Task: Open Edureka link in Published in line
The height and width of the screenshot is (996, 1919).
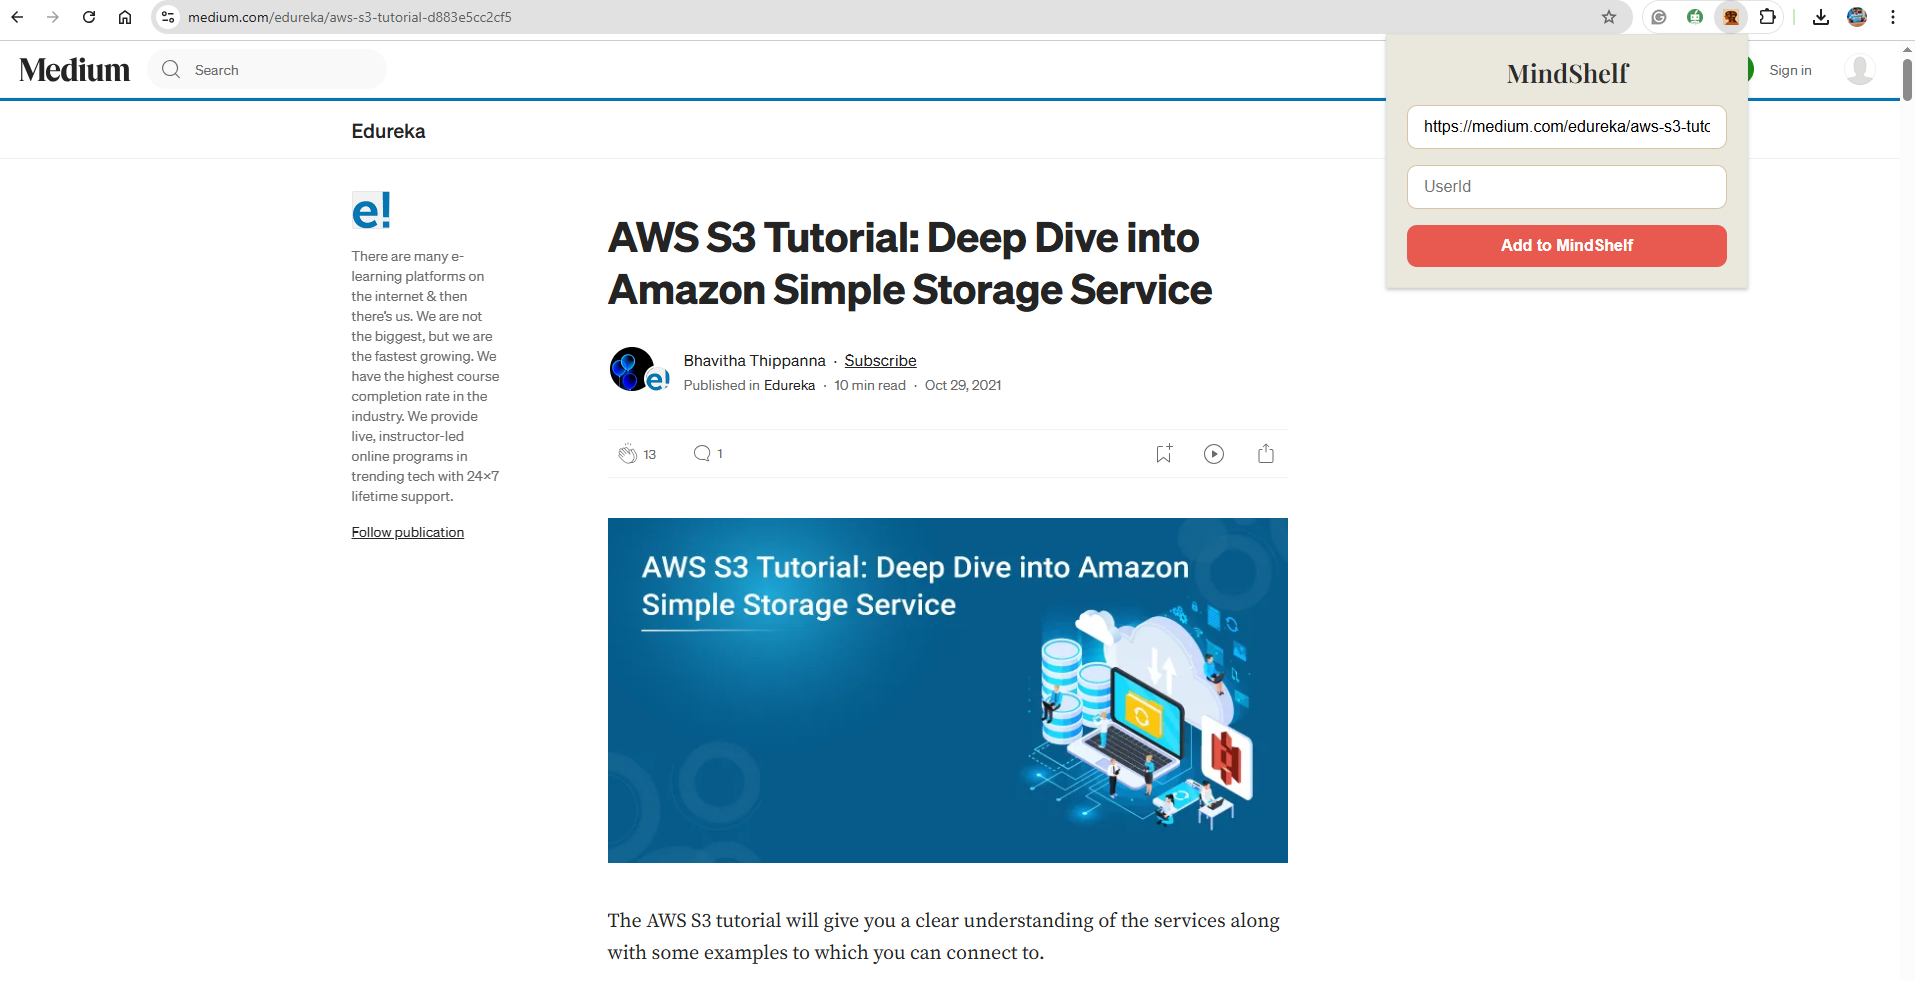Action: tap(790, 385)
